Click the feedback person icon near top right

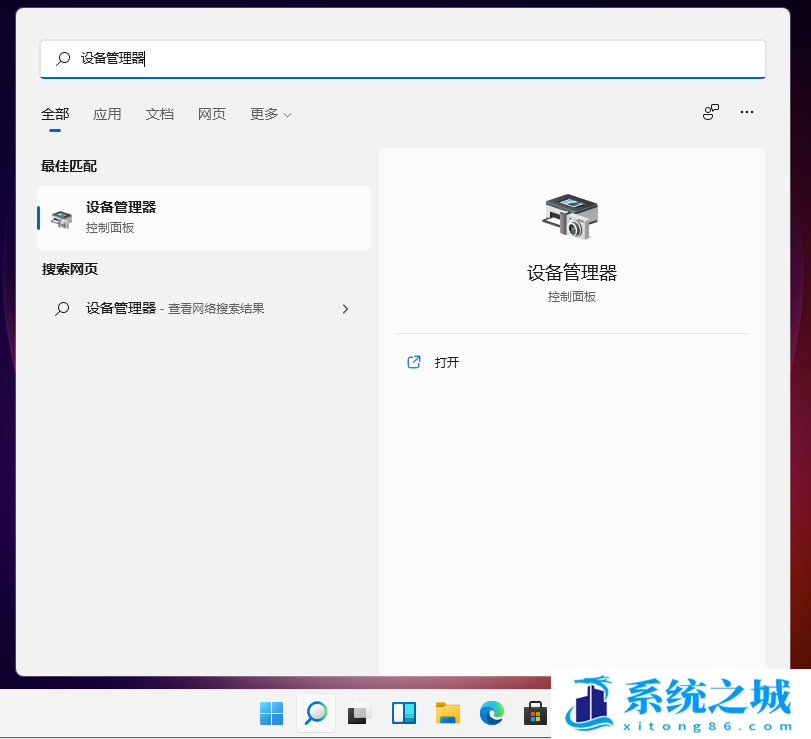click(710, 112)
